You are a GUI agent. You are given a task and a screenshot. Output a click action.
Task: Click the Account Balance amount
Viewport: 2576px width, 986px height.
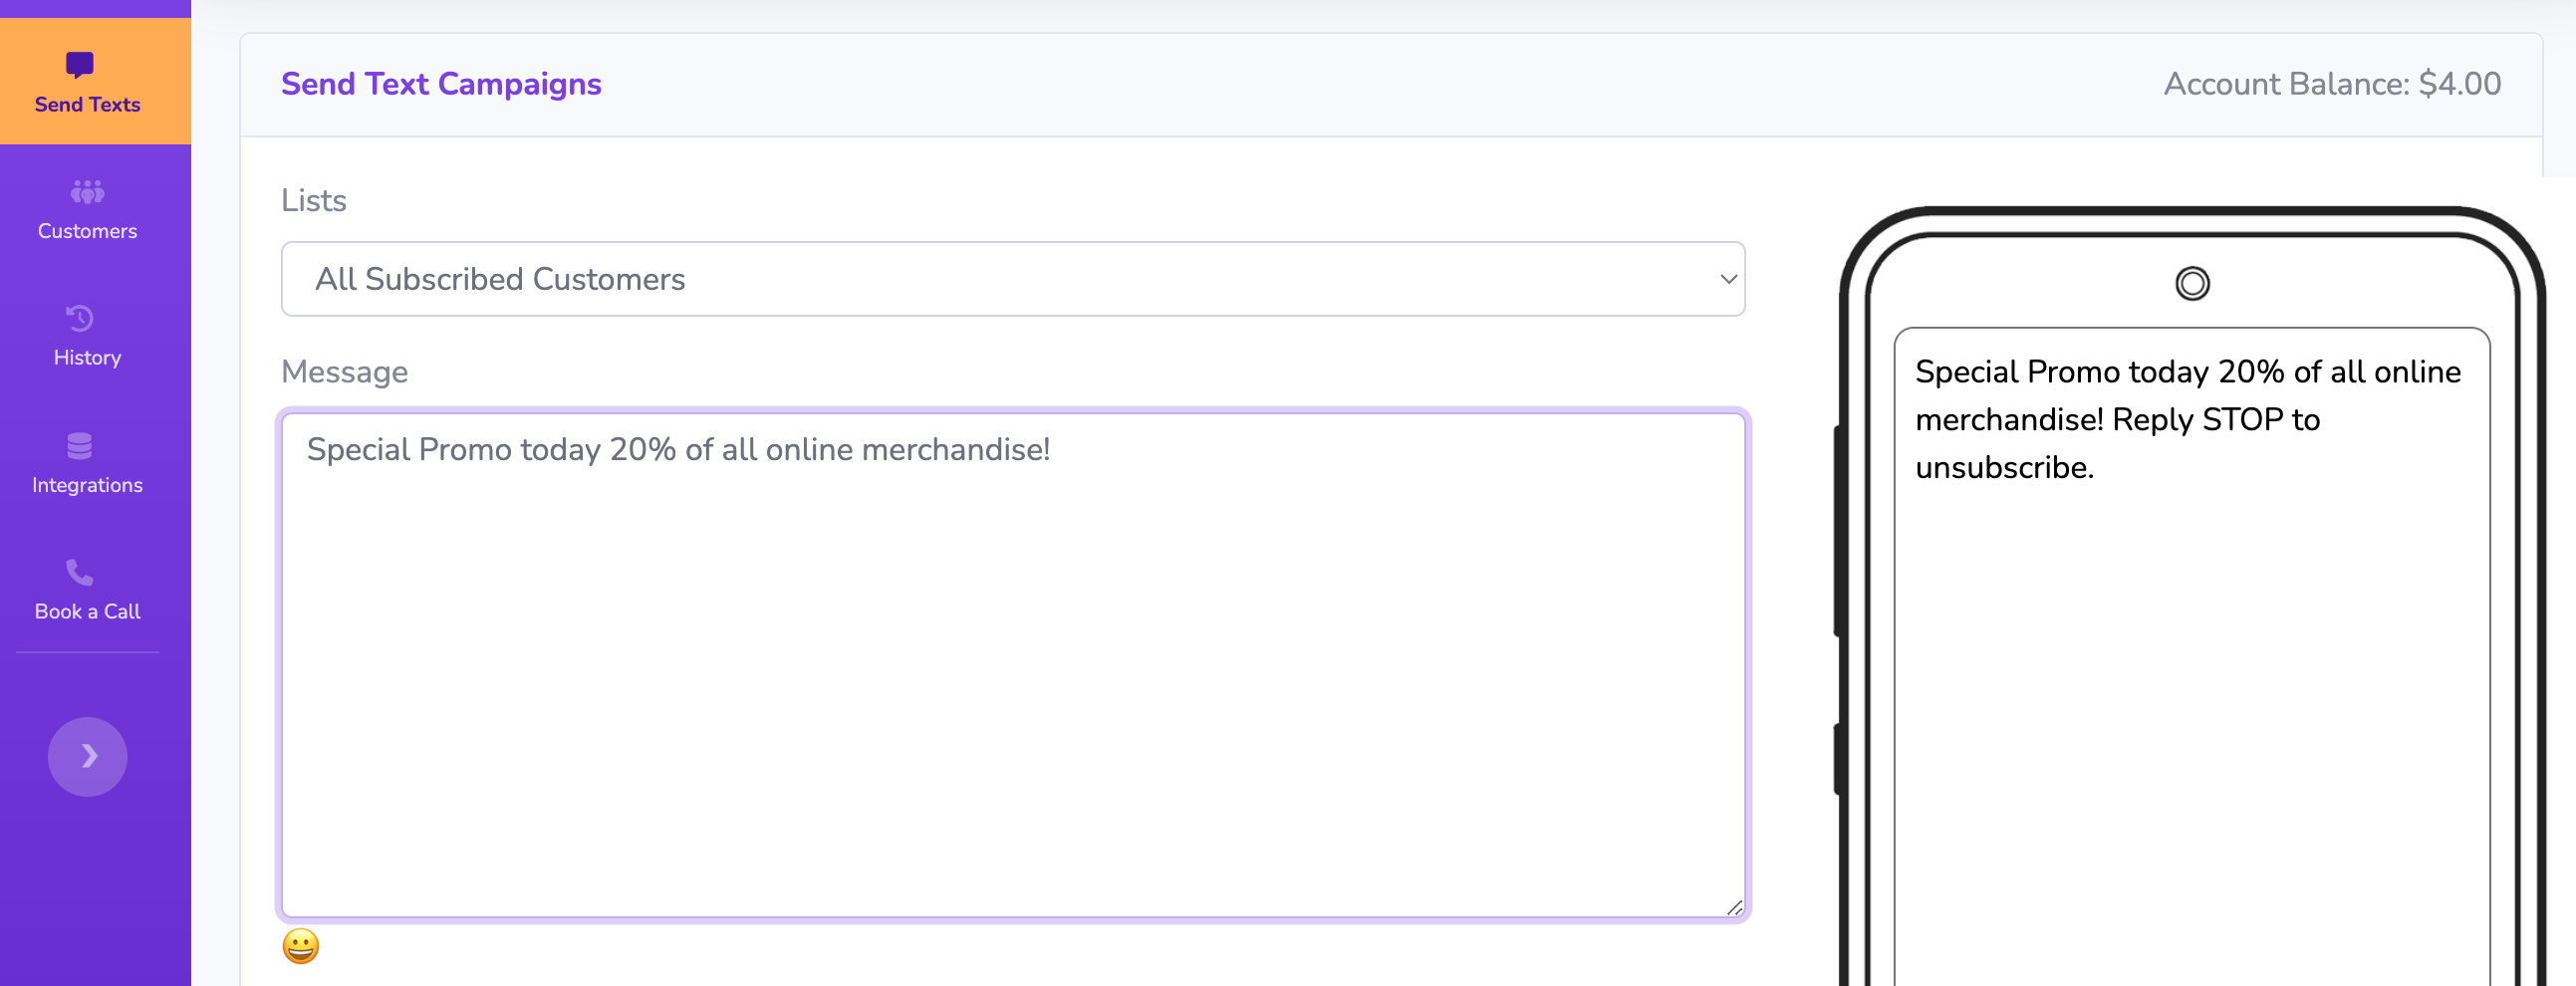(2459, 84)
